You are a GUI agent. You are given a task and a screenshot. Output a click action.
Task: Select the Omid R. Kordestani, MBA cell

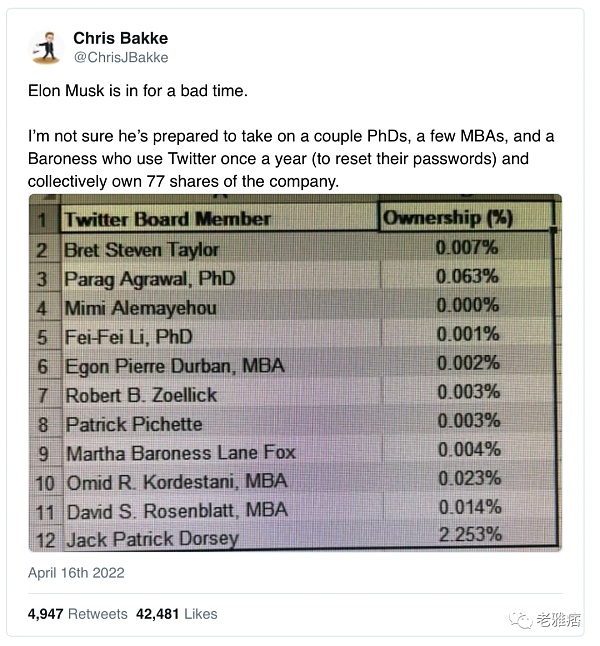point(223,482)
